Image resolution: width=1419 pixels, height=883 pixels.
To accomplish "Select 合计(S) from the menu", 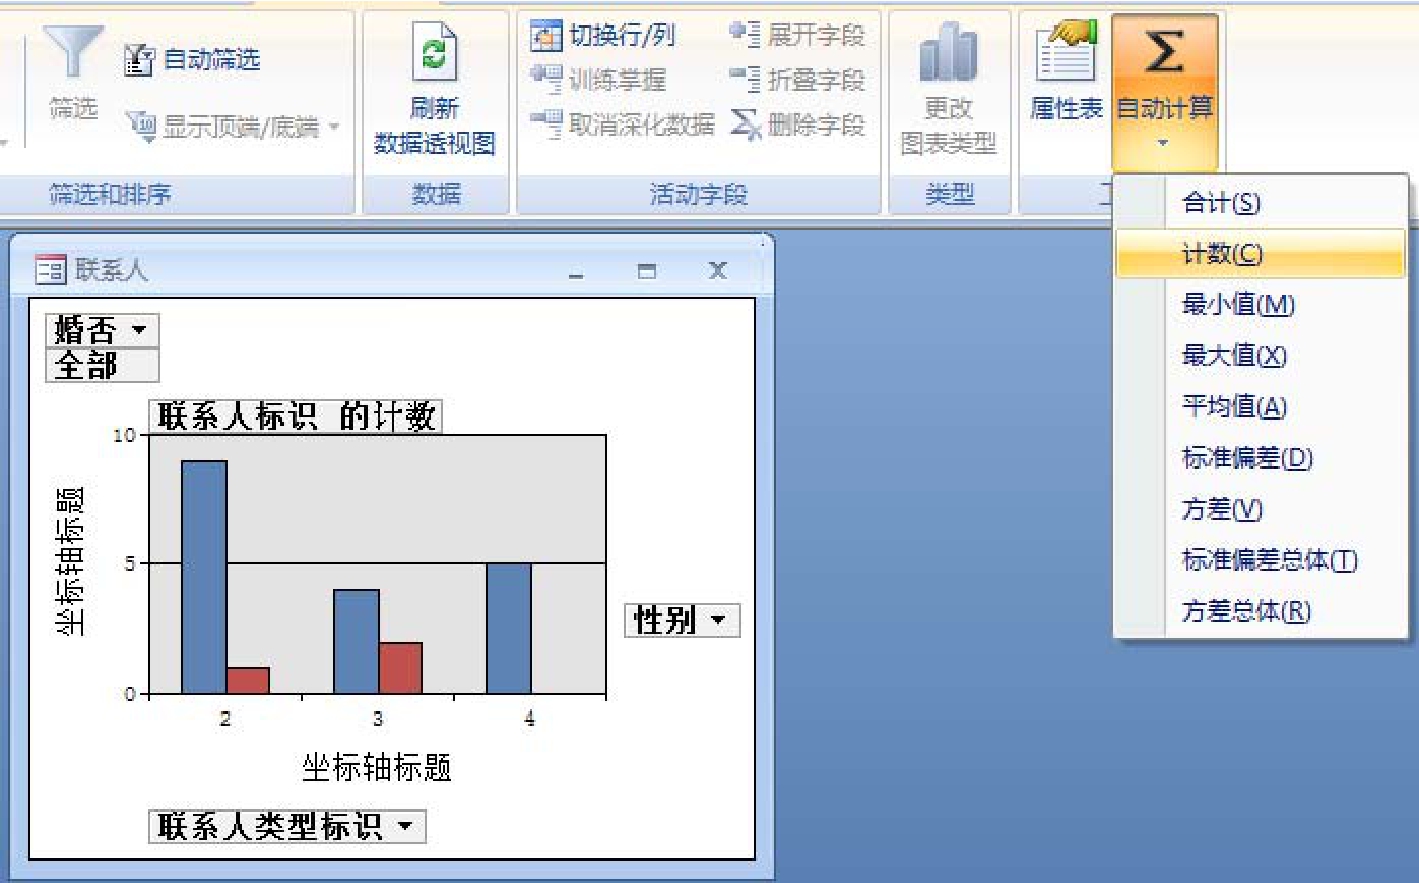I will point(1221,203).
